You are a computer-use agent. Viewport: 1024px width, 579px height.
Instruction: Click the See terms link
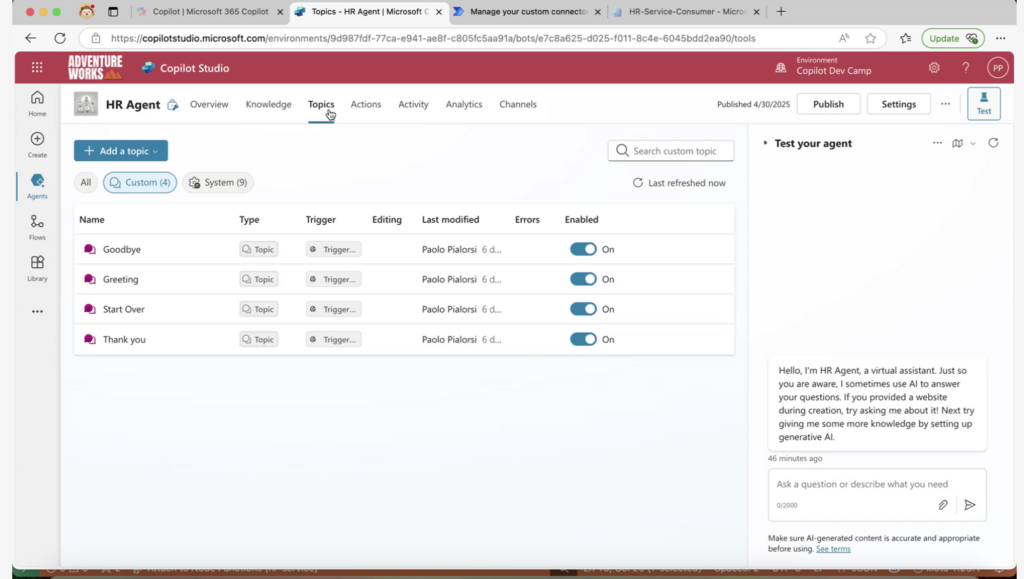[x=833, y=549]
